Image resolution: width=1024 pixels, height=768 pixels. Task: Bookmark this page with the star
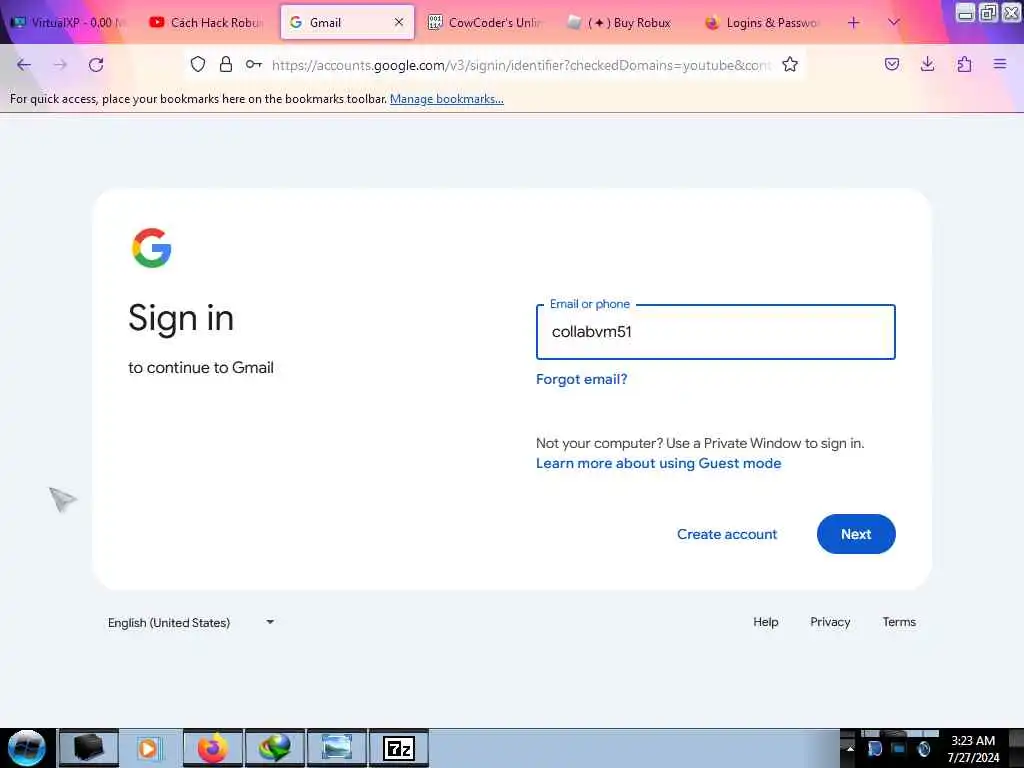click(x=790, y=64)
